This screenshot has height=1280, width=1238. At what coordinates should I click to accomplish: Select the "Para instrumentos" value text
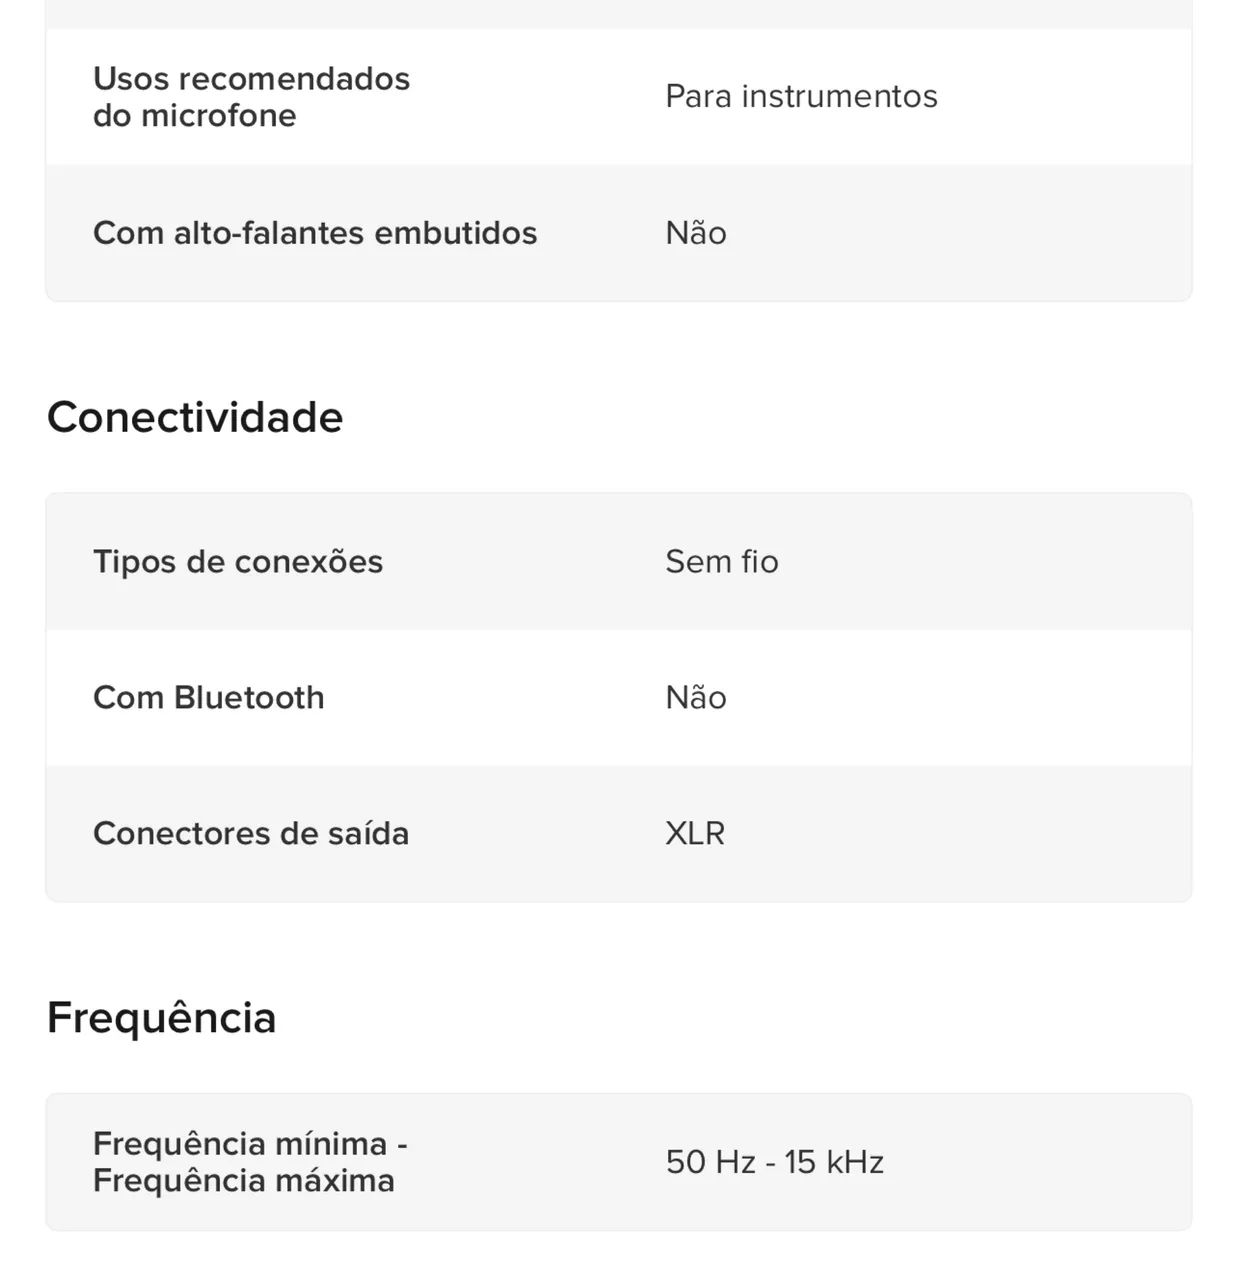(x=801, y=96)
